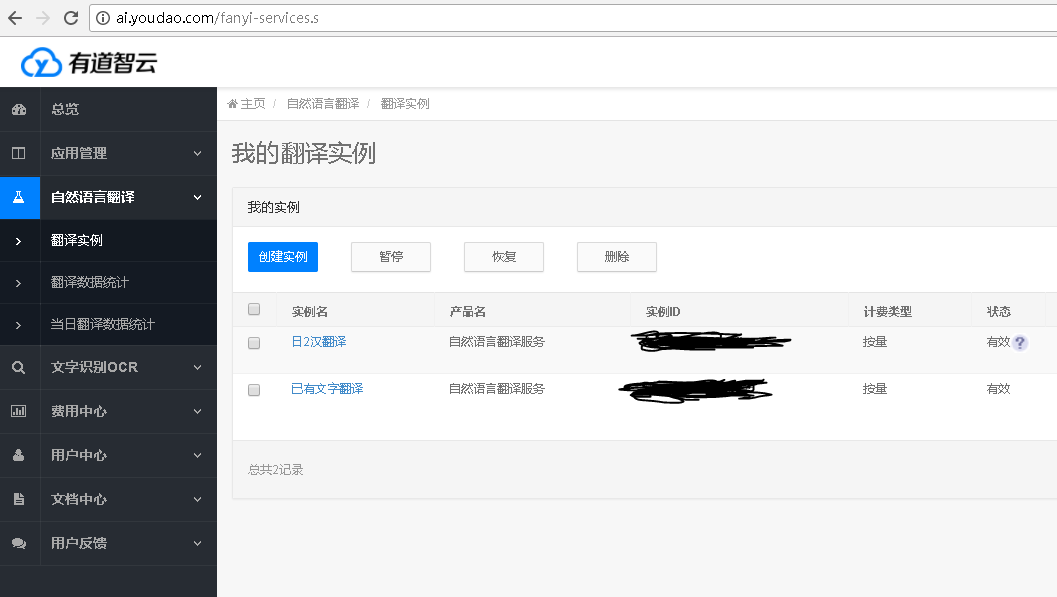Check the box for 已有文字翻译 row
Image resolution: width=1057 pixels, height=597 pixels.
254,390
